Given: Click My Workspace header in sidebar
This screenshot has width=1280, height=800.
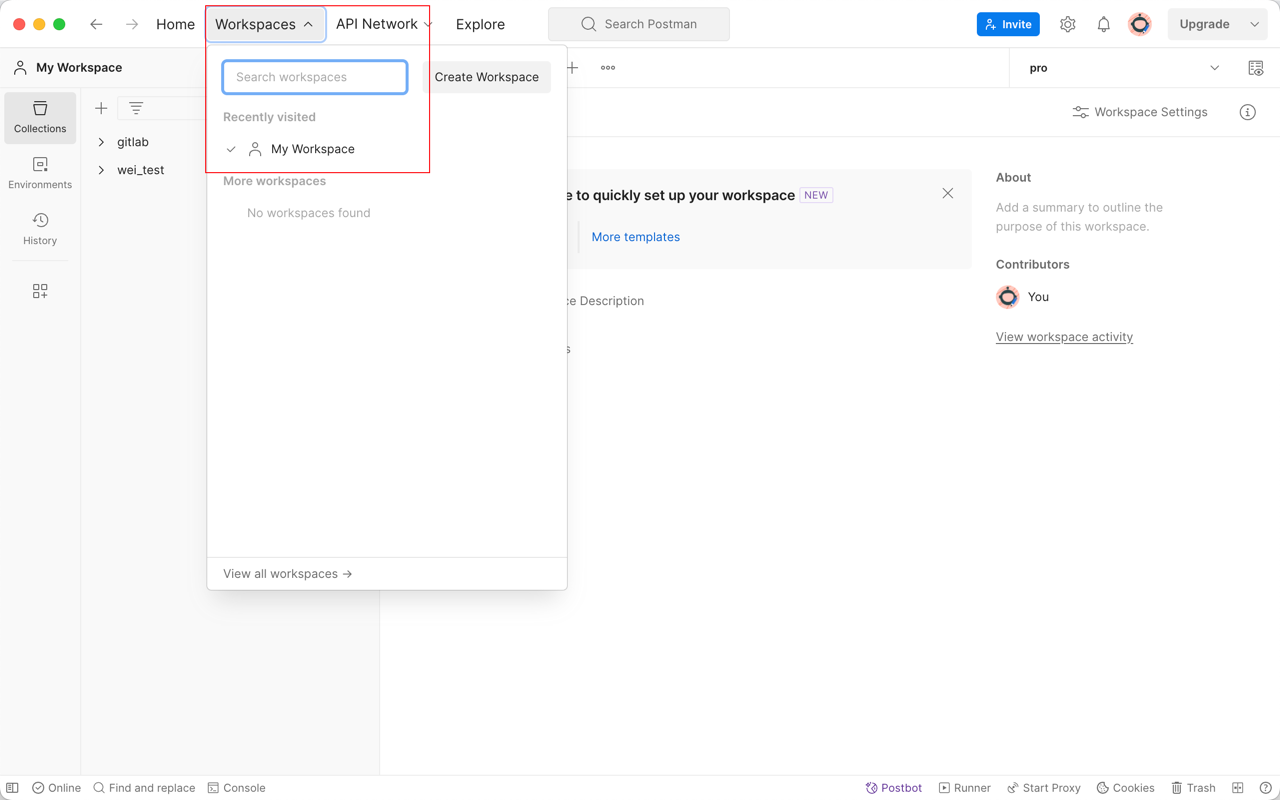Looking at the screenshot, I should (68, 68).
